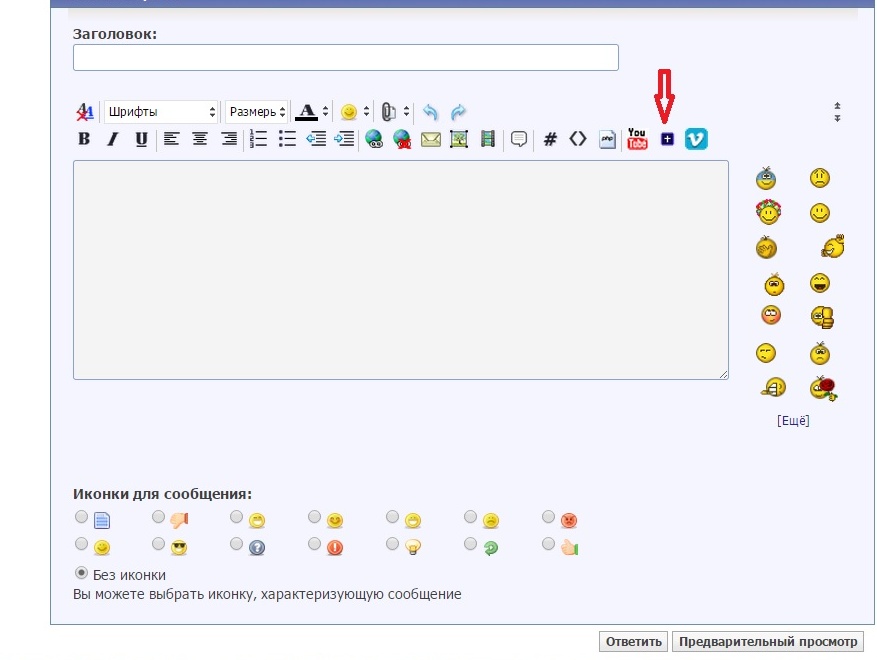The image size is (877, 660).
Task: Click the YouTube video insert icon
Action: [637, 140]
